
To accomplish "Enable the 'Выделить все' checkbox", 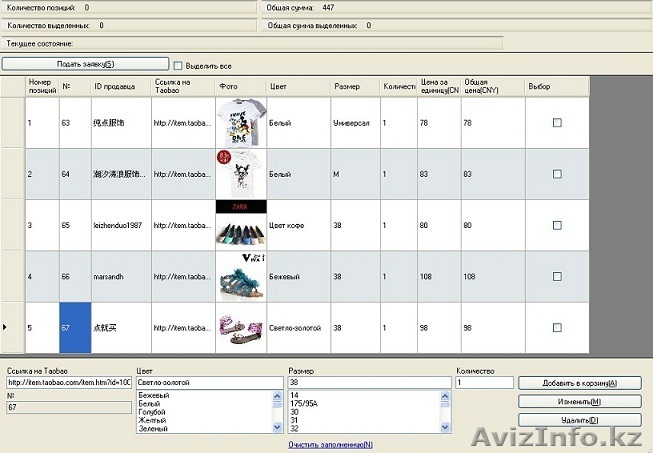I will pos(178,65).
